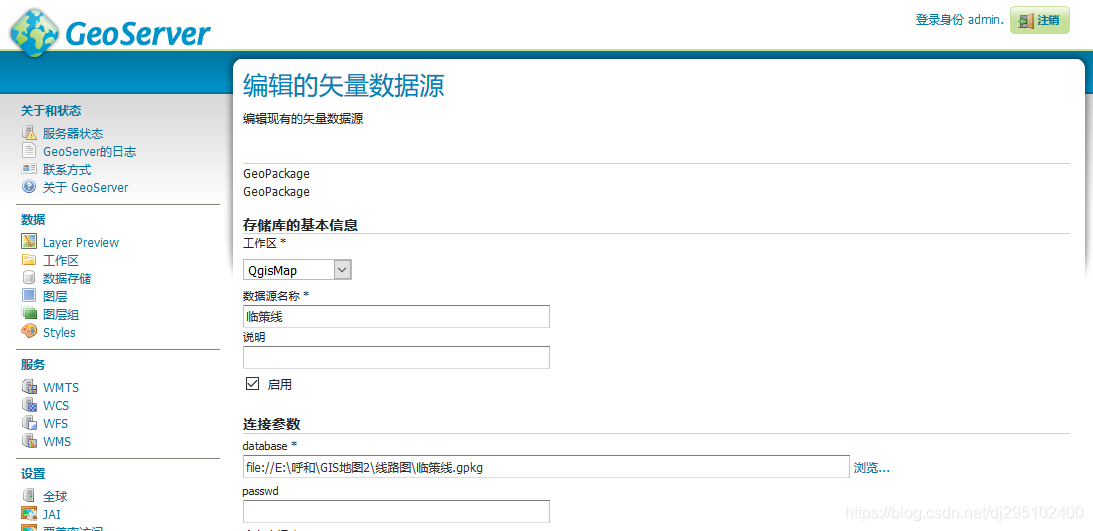Screen dimensions: 1093x531
Task: Open WCS service settings
Action: click(56, 406)
